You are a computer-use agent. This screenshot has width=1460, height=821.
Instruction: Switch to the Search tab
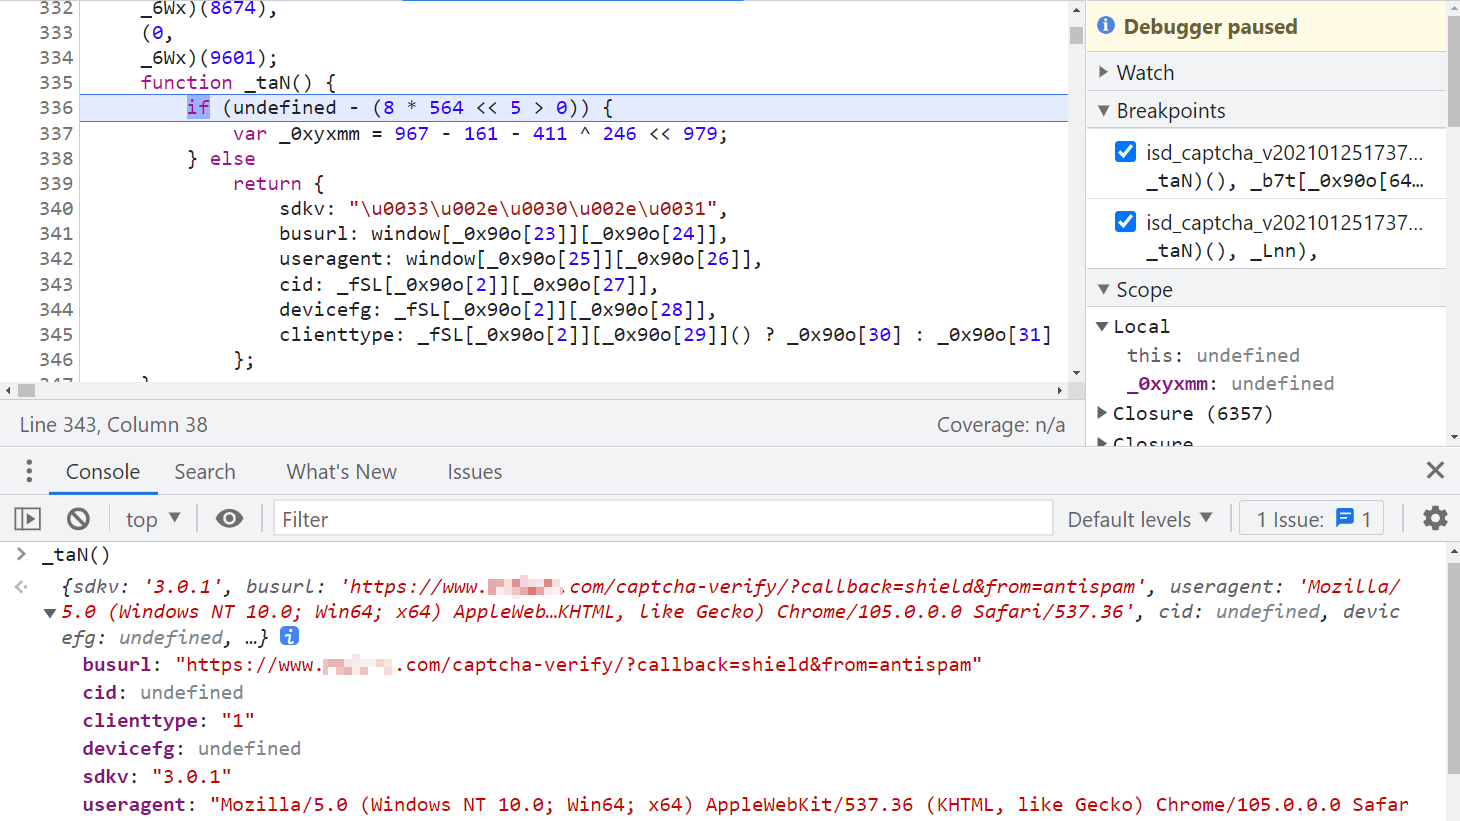pos(205,471)
